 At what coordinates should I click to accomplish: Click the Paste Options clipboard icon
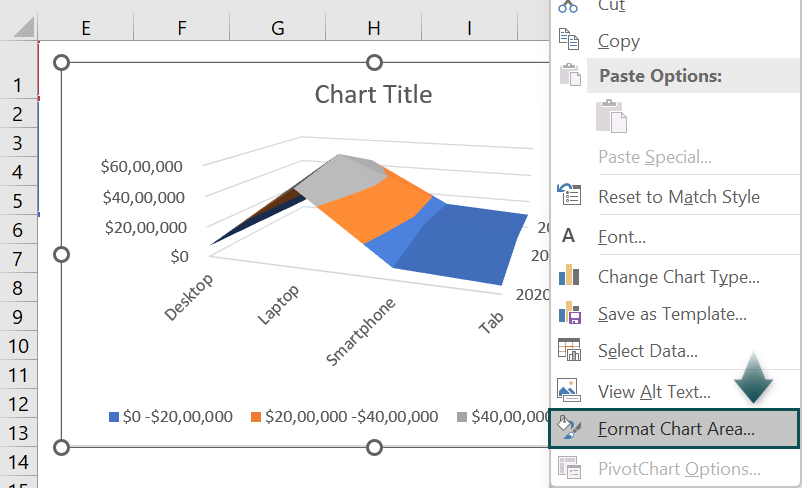click(x=570, y=75)
